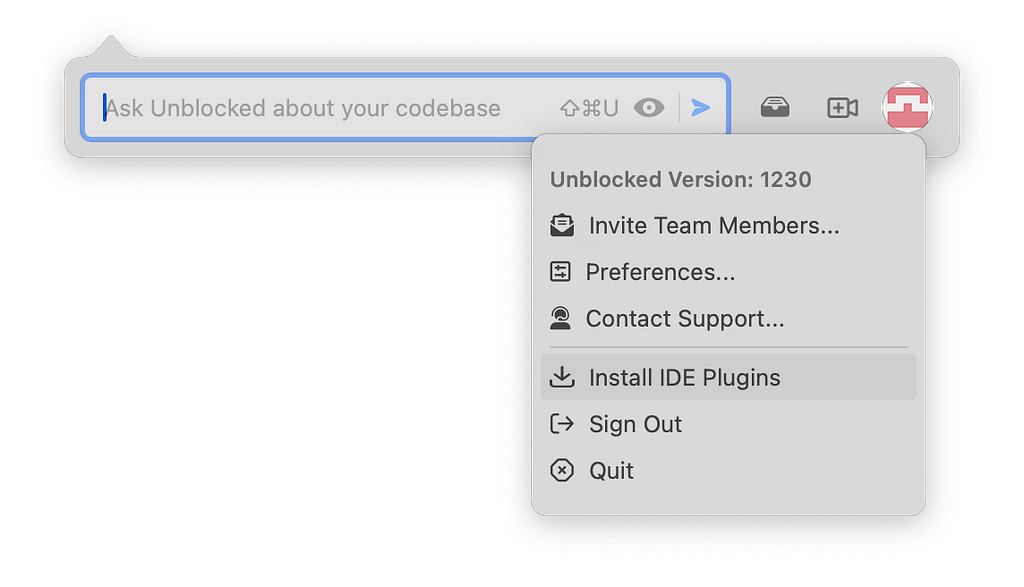
Task: Click the shift-command-U shortcut hint
Action: [589, 108]
